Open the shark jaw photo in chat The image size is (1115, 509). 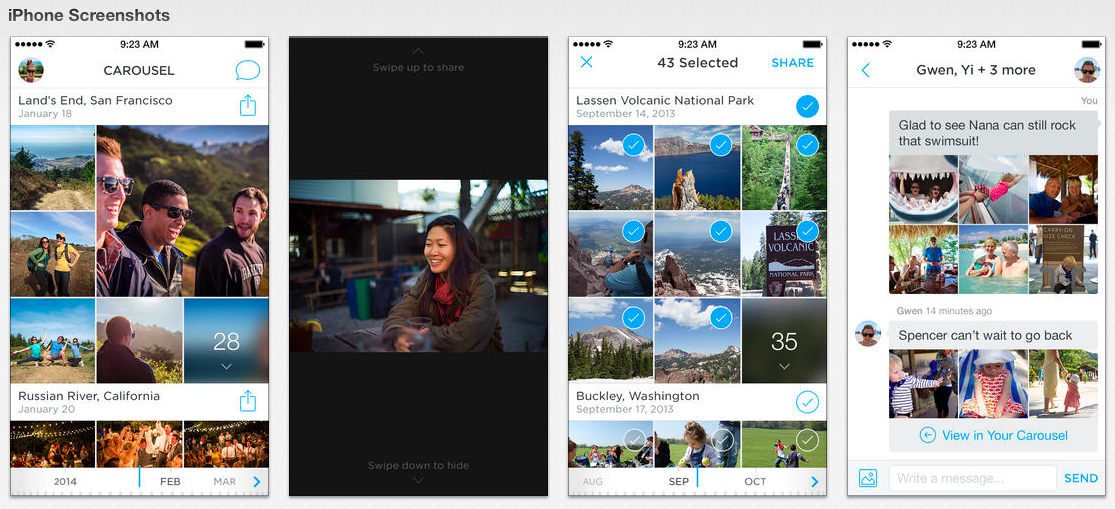(x=922, y=189)
